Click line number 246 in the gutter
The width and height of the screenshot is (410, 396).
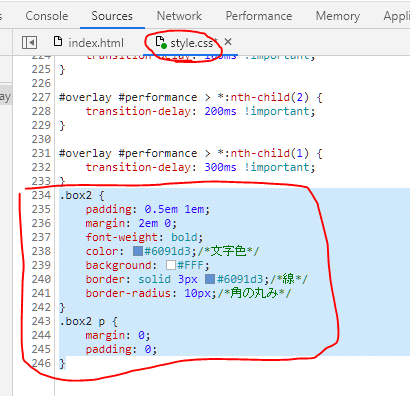pyautogui.click(x=41, y=363)
